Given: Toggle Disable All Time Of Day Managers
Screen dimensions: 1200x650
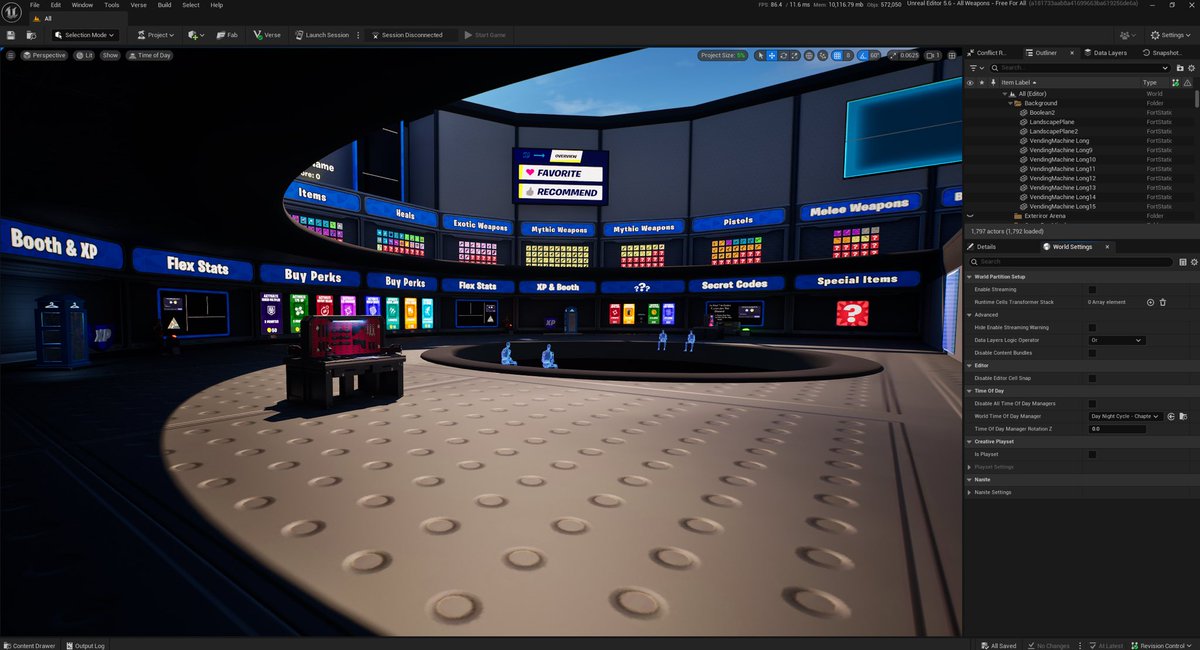Looking at the screenshot, I should (x=1092, y=403).
